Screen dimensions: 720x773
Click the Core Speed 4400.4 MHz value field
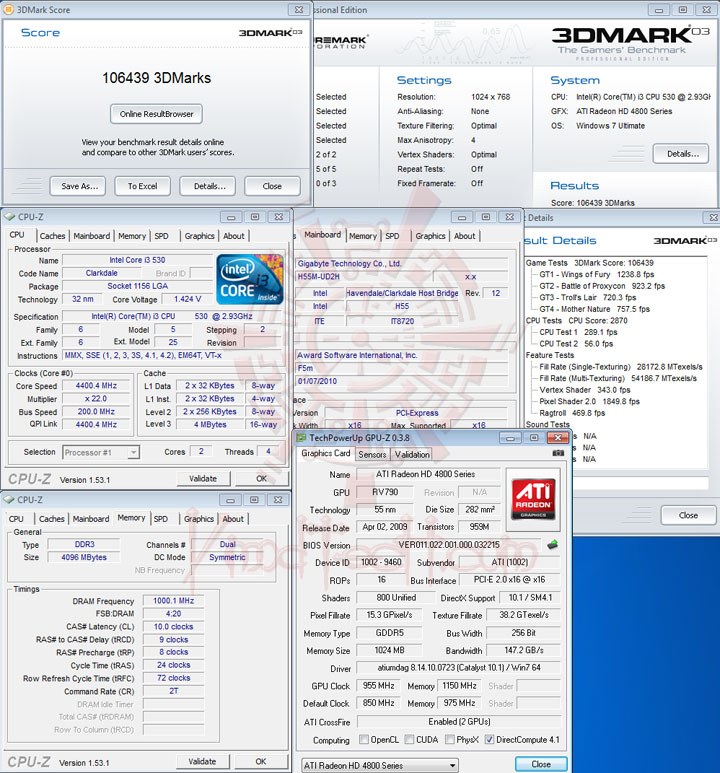click(96, 386)
